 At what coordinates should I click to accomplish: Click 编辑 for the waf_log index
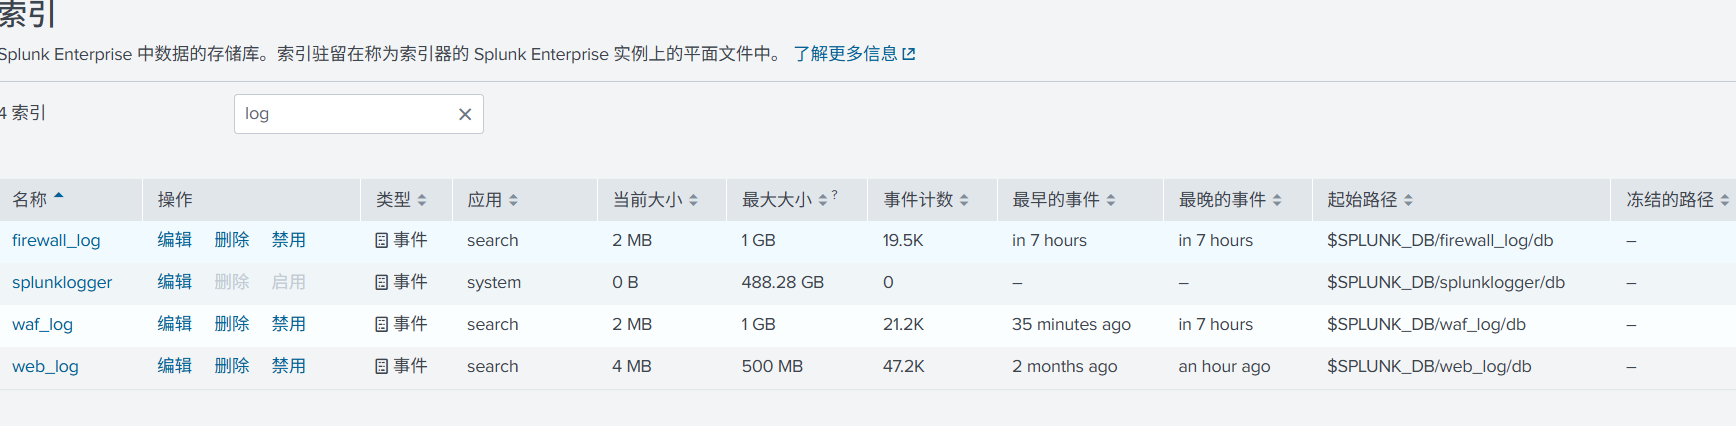pyautogui.click(x=175, y=324)
